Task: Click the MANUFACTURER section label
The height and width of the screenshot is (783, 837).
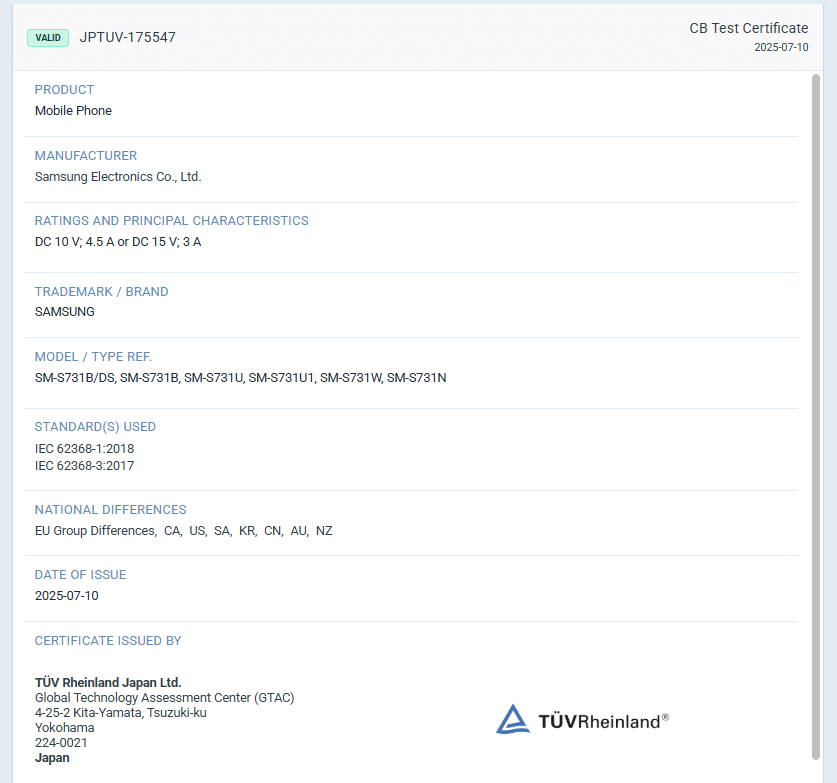Action: pyautogui.click(x=86, y=156)
